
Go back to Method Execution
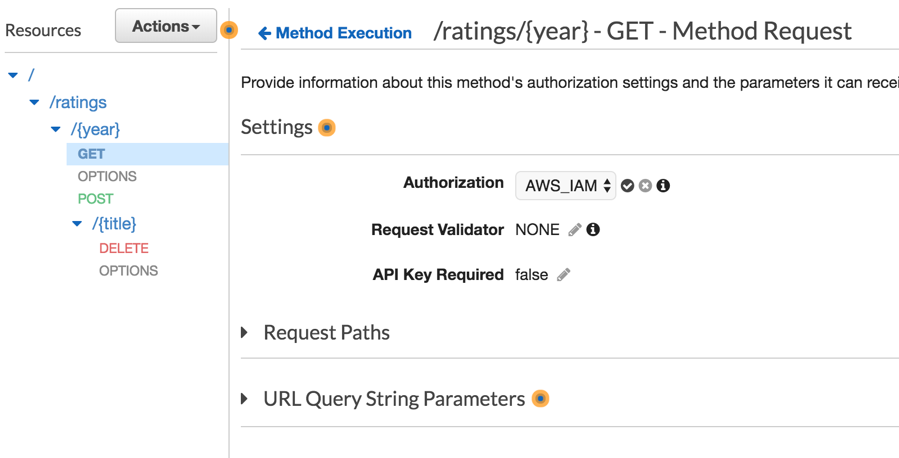[x=335, y=33]
